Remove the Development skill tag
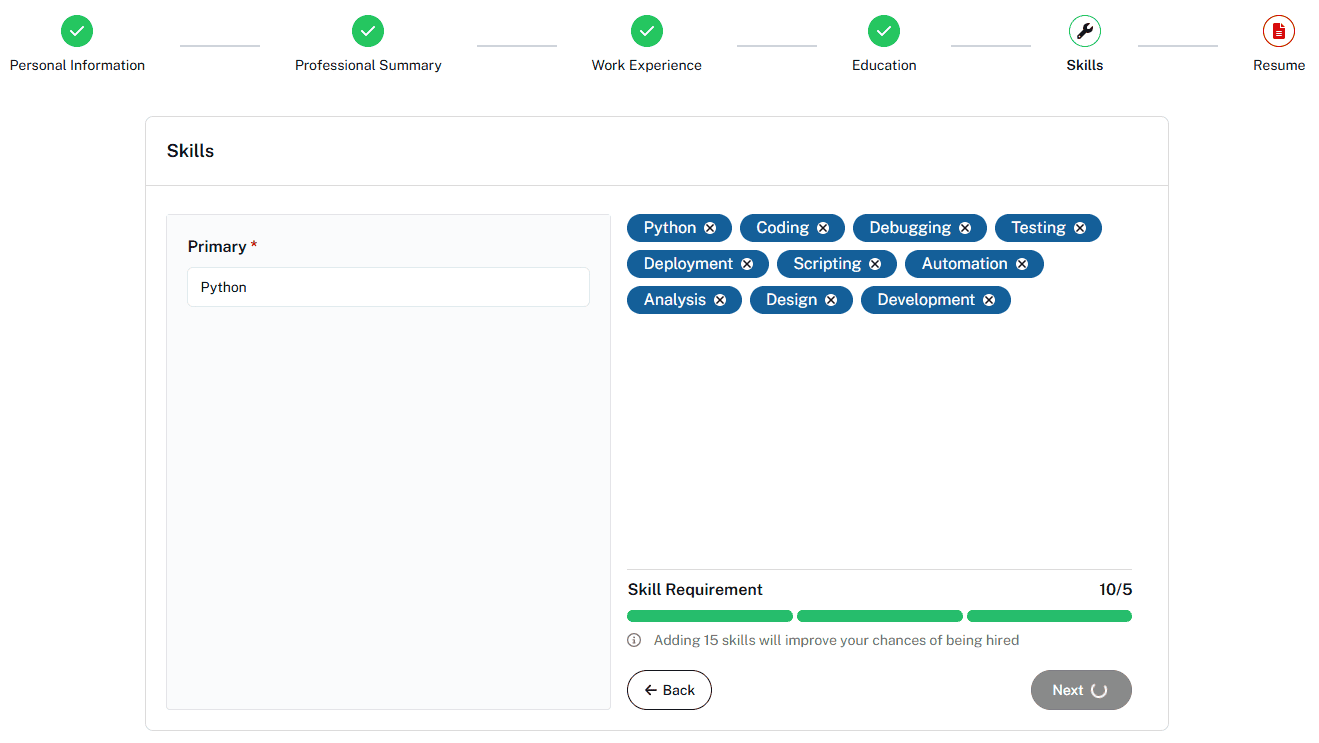Image resolution: width=1319 pixels, height=743 pixels. coord(989,300)
